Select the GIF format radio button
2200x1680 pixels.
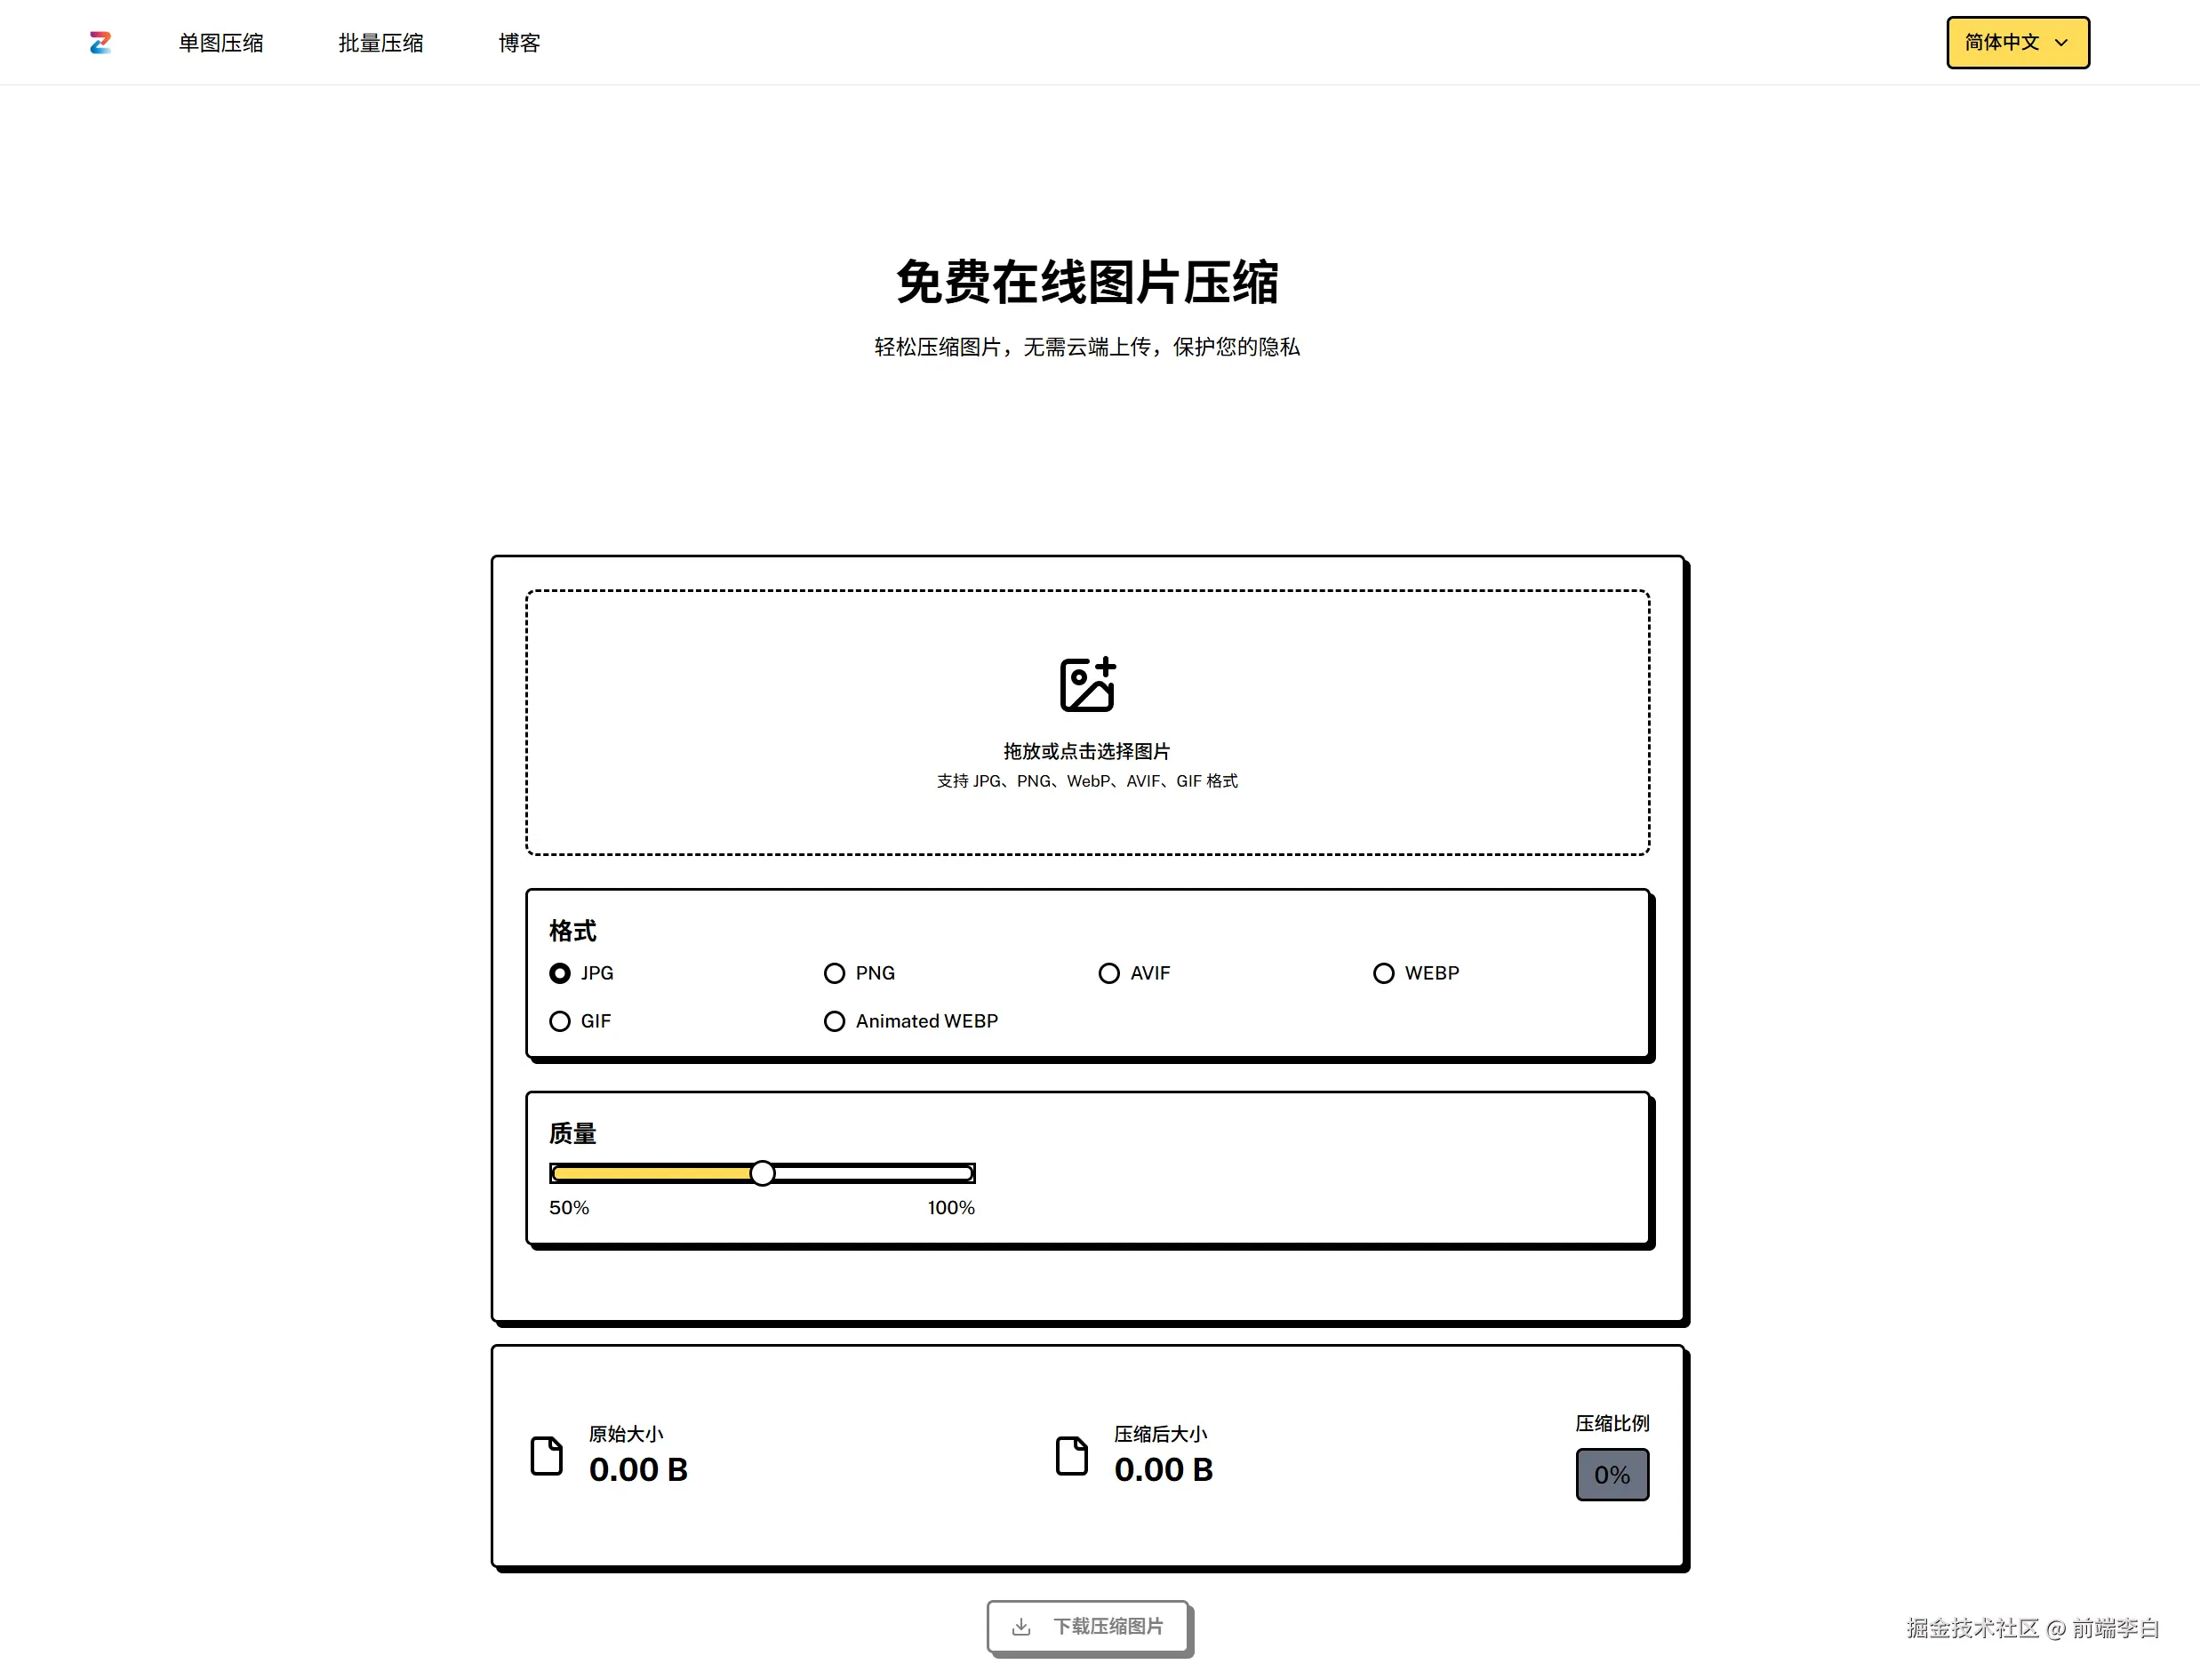[560, 1021]
